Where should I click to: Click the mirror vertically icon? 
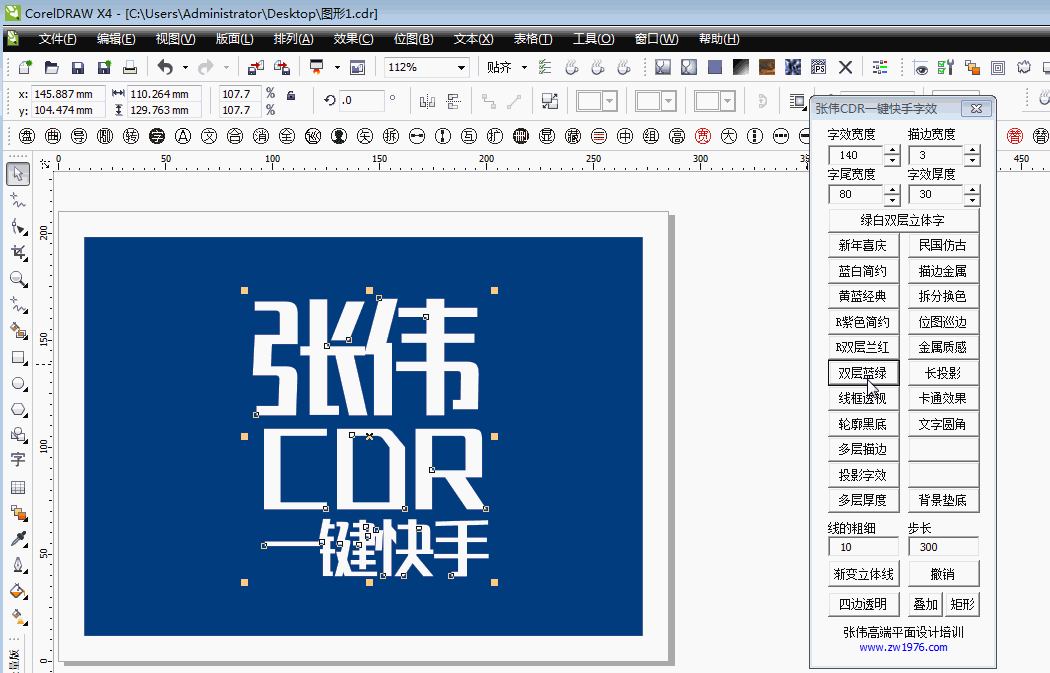(x=453, y=102)
